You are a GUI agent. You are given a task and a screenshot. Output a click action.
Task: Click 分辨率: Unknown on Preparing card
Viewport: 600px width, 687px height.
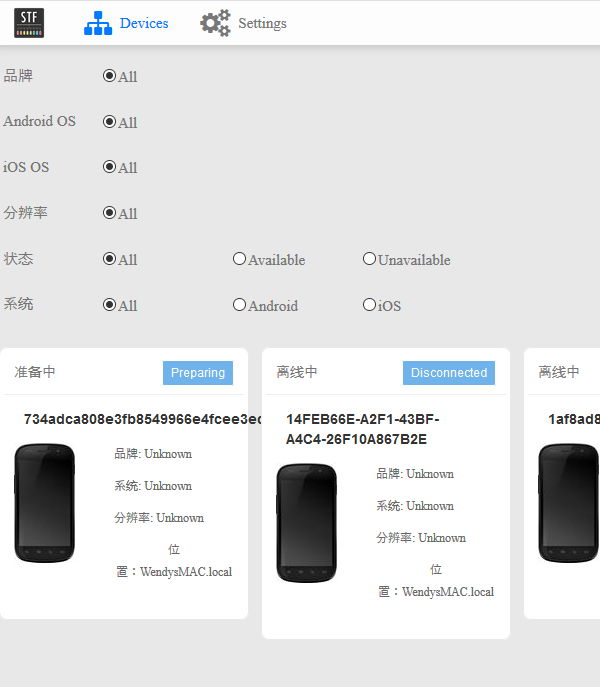(159, 517)
